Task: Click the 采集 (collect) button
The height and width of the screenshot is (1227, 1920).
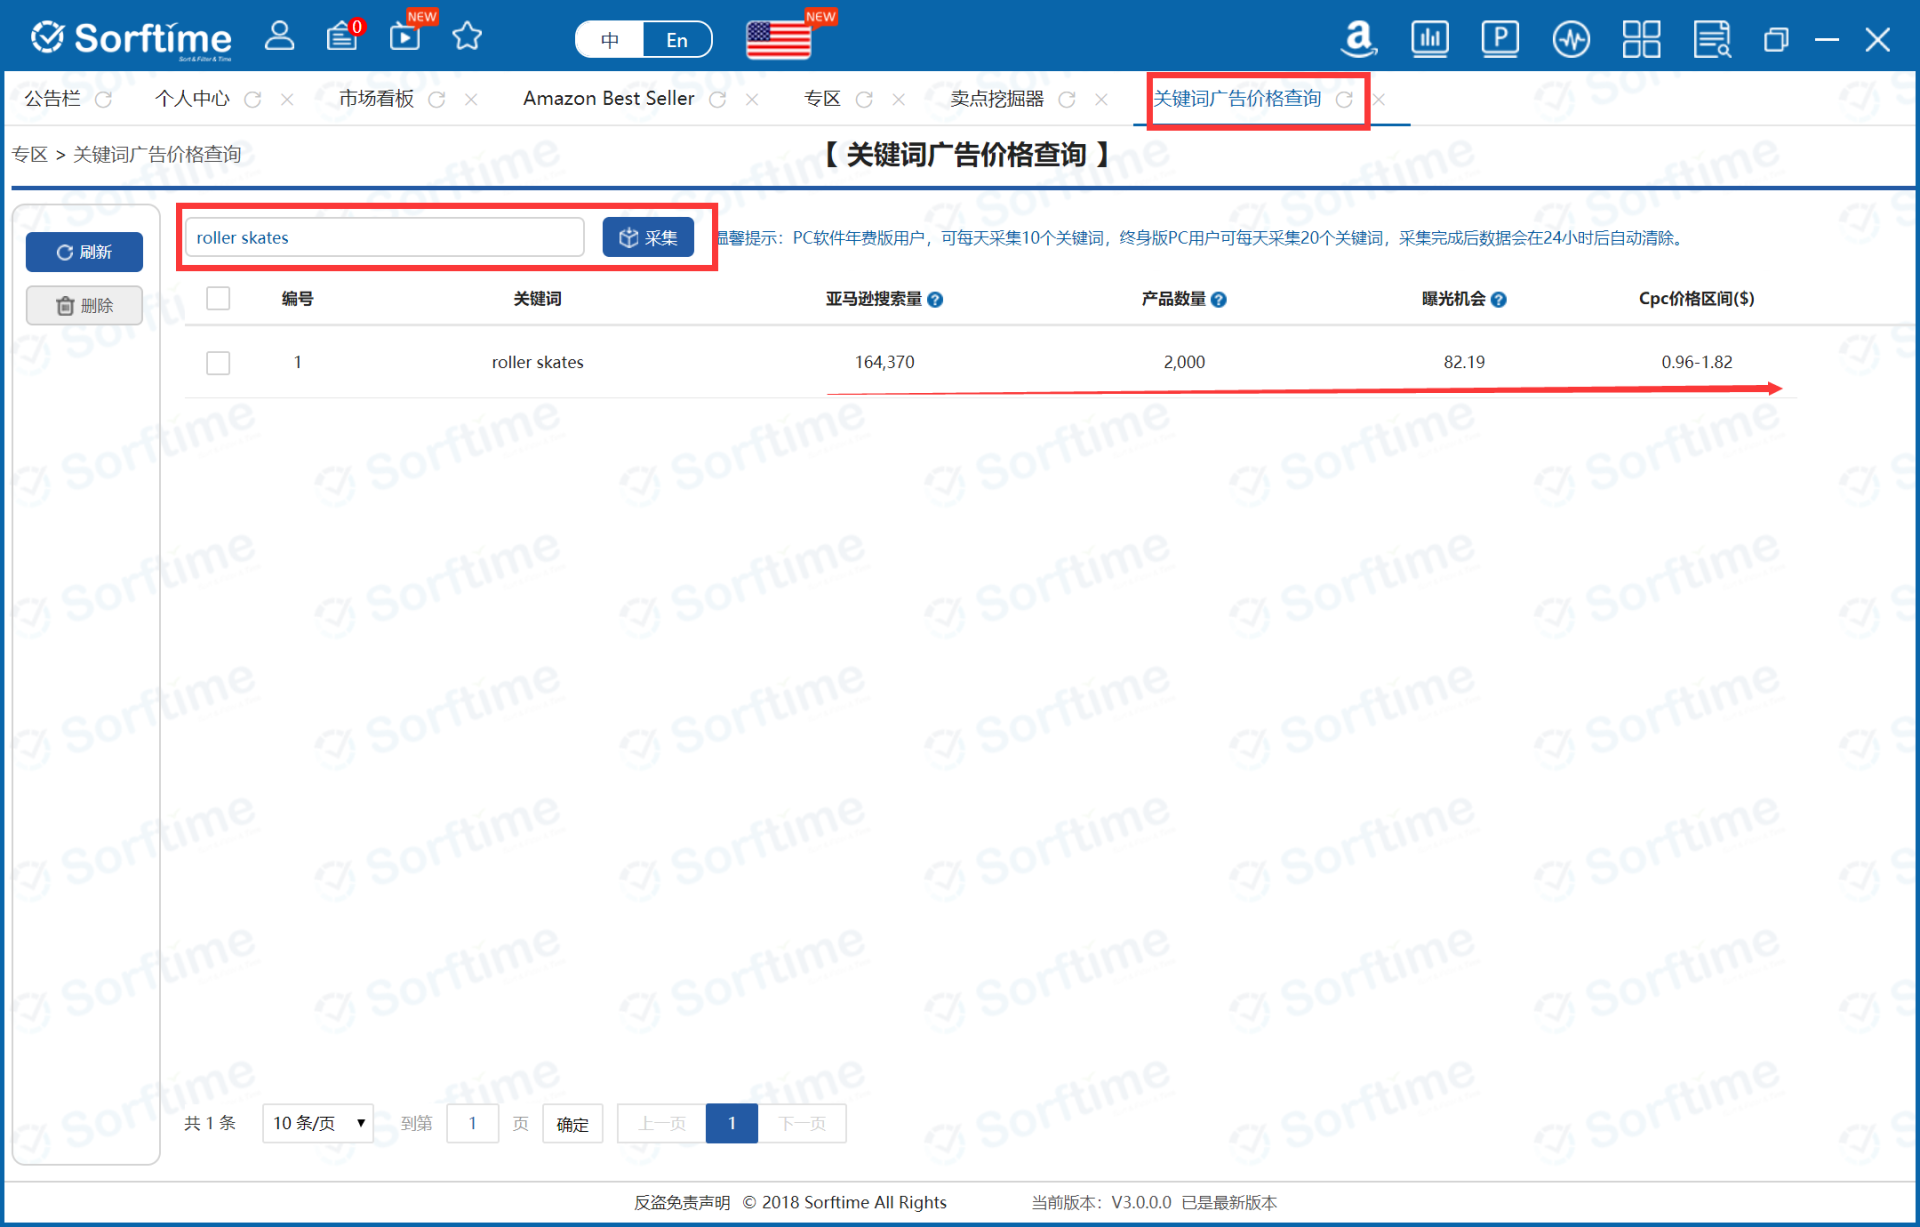Action: coord(648,236)
